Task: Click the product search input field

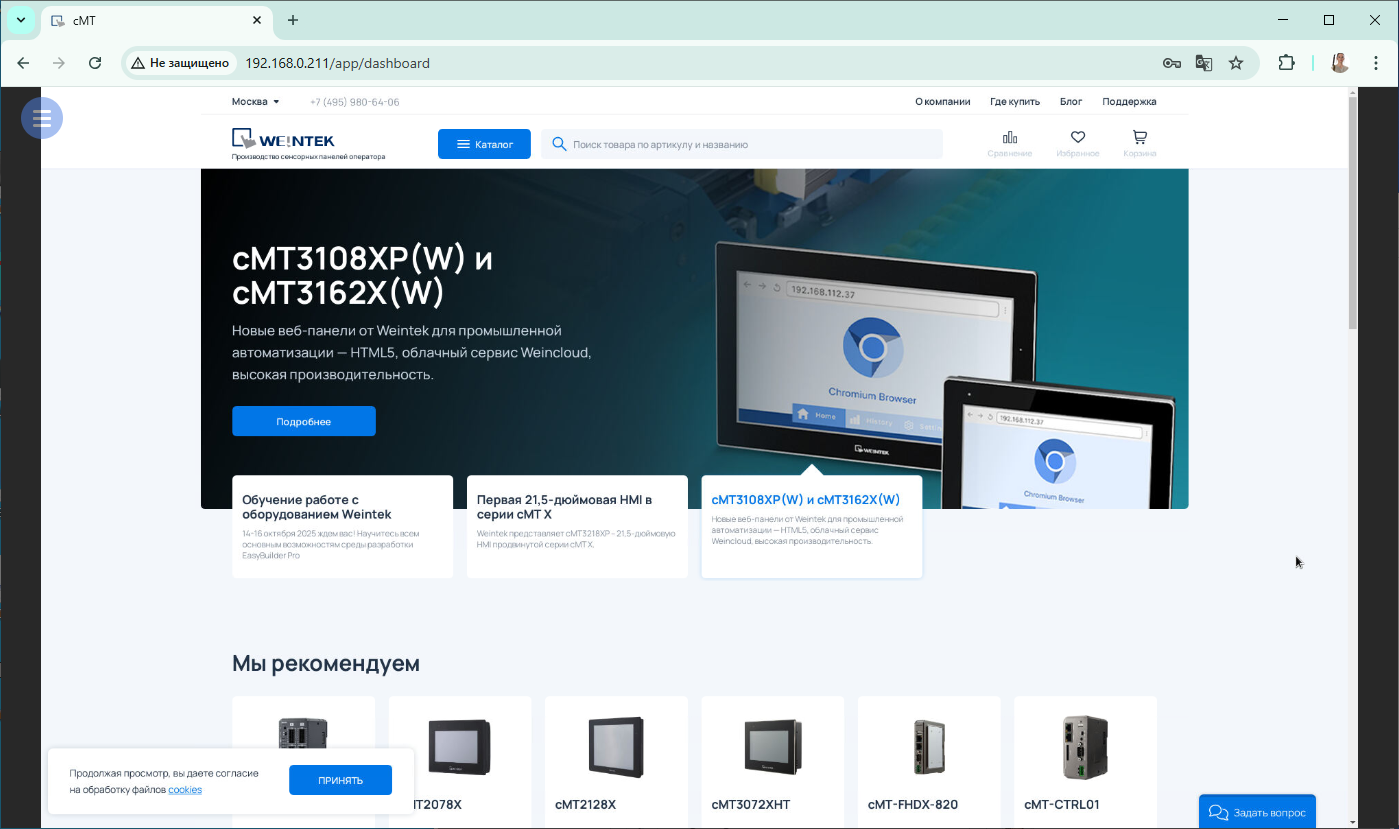Action: point(750,144)
